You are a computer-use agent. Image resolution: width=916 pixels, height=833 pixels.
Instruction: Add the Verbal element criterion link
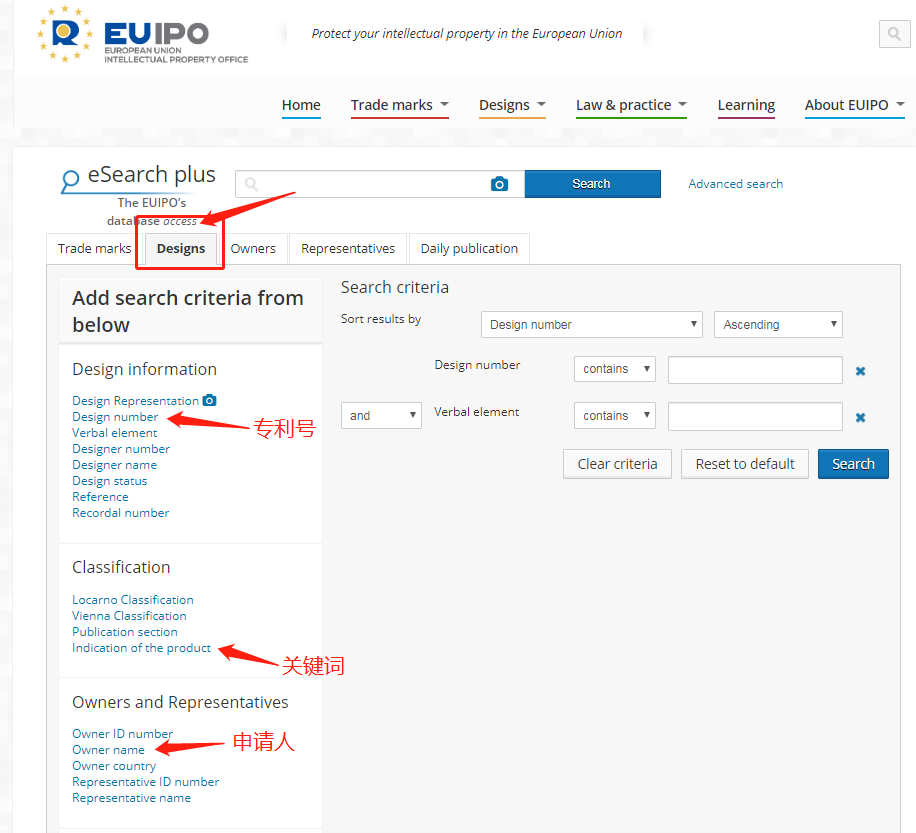pos(114,433)
